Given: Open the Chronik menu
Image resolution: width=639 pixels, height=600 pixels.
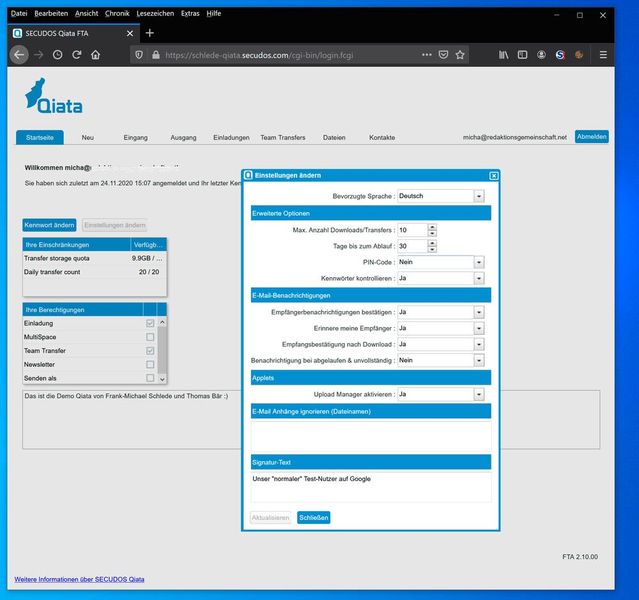Looking at the screenshot, I should pos(117,13).
